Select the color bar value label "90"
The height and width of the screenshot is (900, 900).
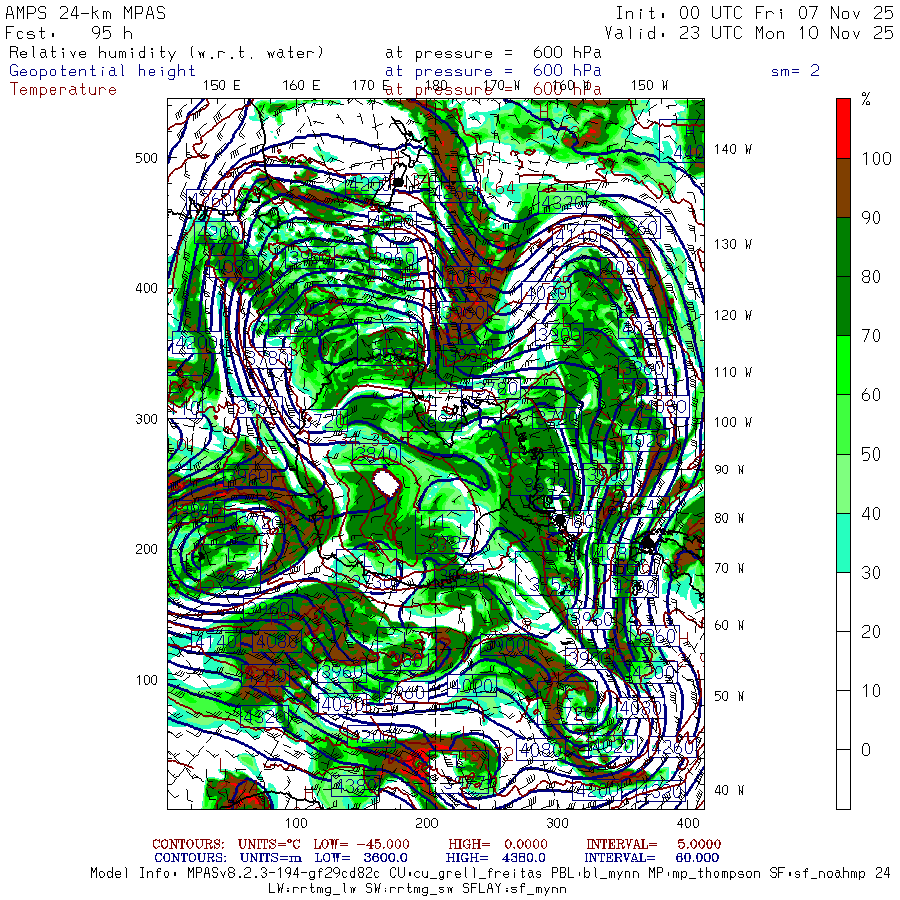tap(871, 218)
